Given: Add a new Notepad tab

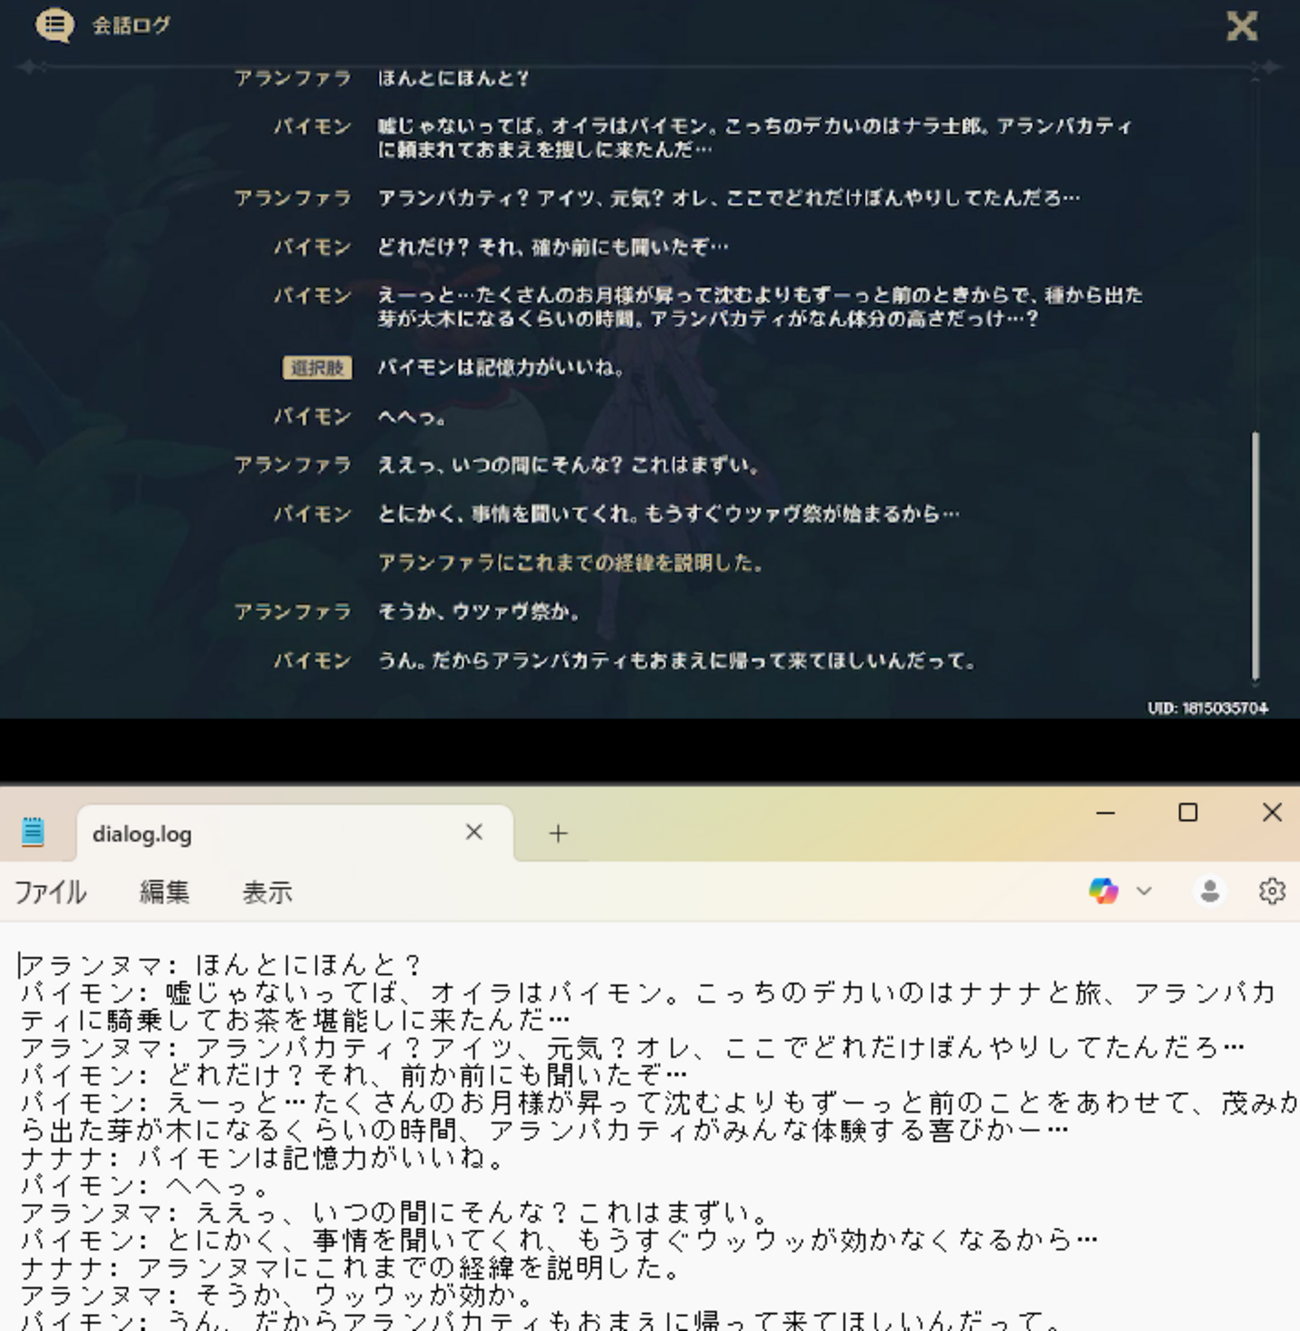Looking at the screenshot, I should pos(558,833).
